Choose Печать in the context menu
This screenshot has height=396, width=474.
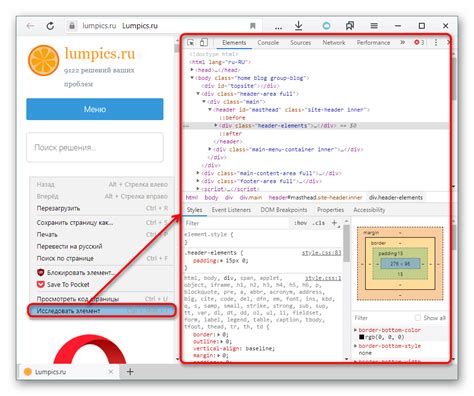tap(102, 234)
